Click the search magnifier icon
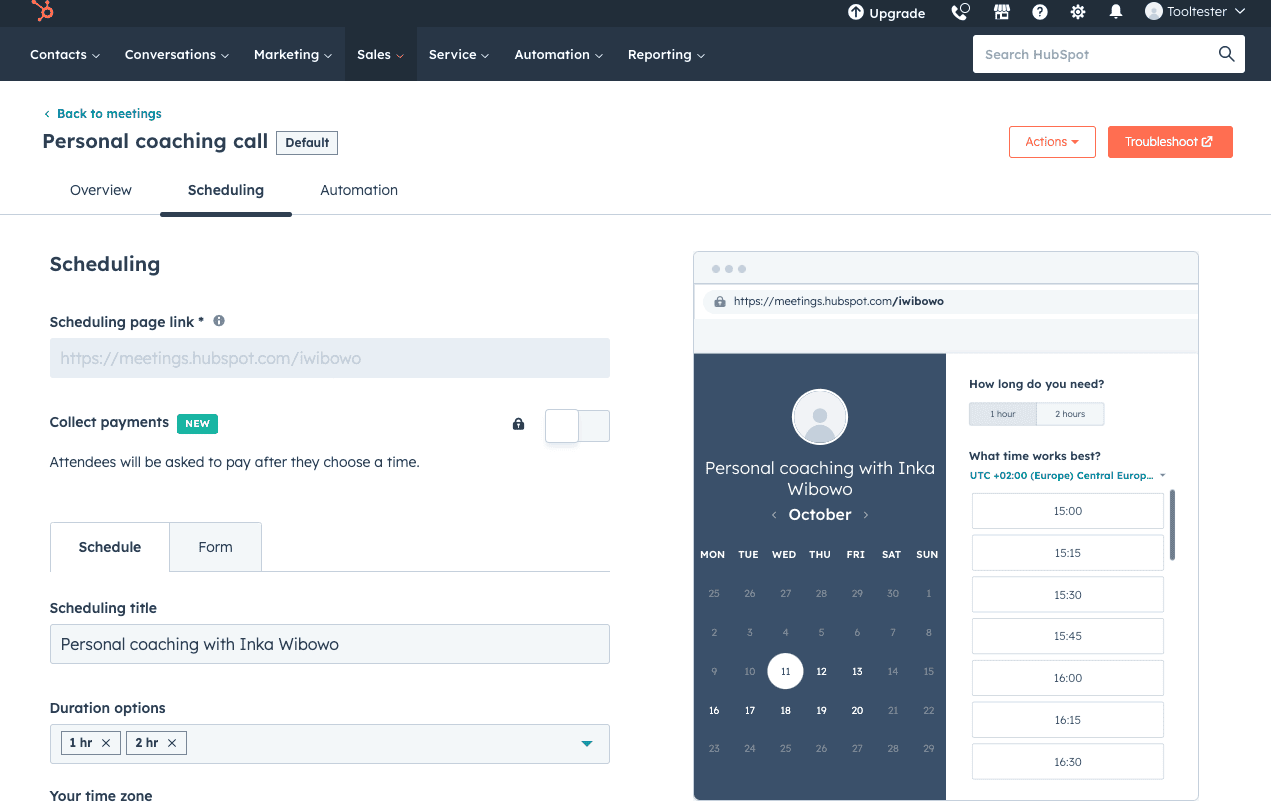The image size is (1271, 810). point(1226,54)
